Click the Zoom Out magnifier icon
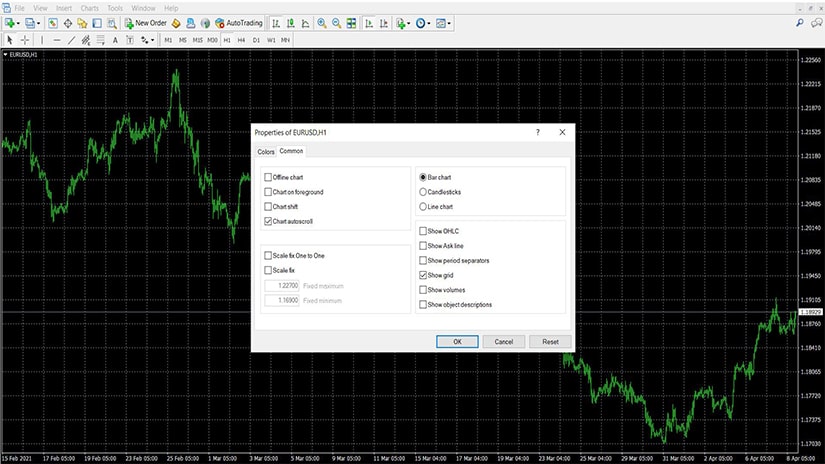Screen dimensions: 825x464 (x=338, y=22)
